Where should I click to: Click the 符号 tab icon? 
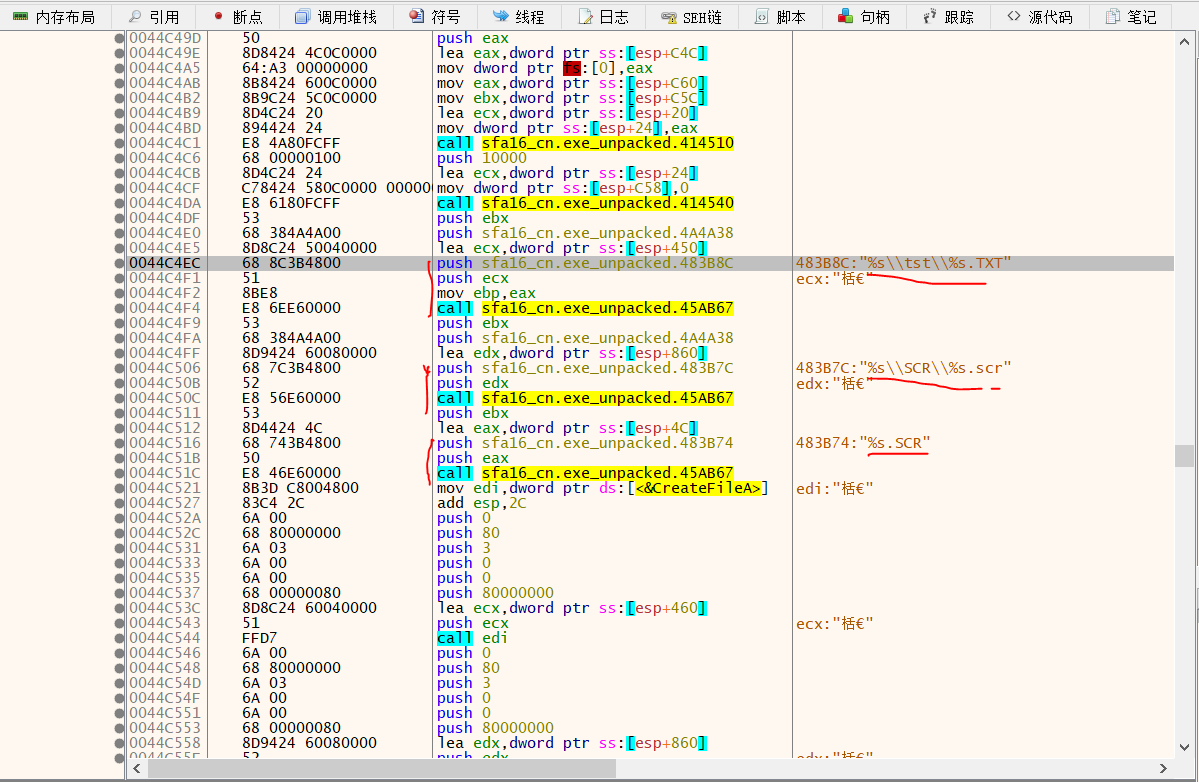tap(416, 17)
